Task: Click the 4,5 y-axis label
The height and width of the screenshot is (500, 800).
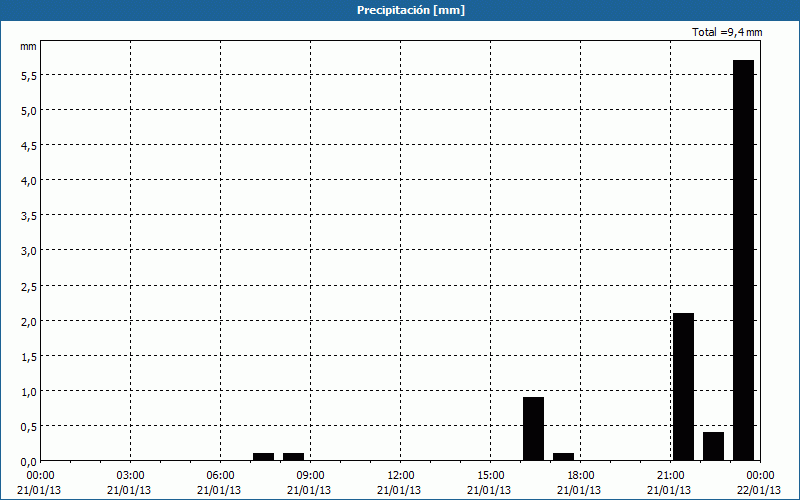Action: pyautogui.click(x=28, y=146)
